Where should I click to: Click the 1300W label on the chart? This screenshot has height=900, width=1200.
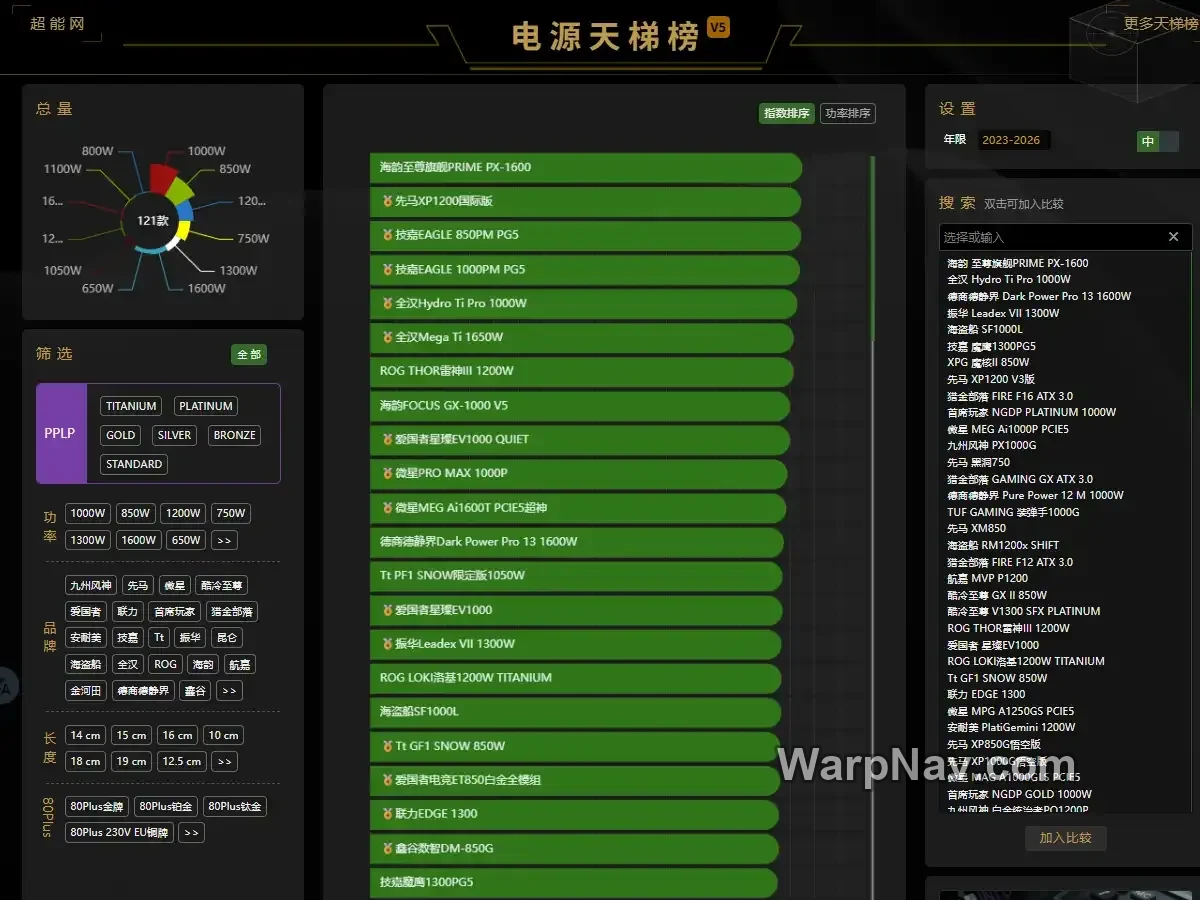coord(238,270)
